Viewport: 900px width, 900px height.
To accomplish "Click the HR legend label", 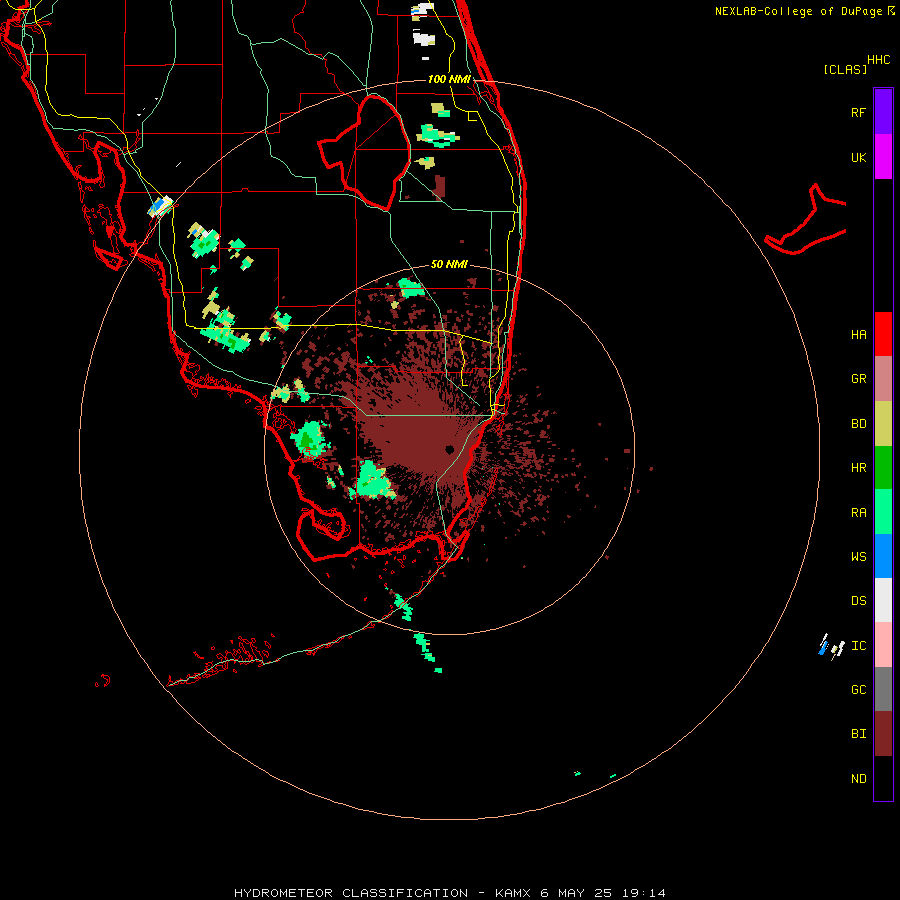I will pos(858,468).
